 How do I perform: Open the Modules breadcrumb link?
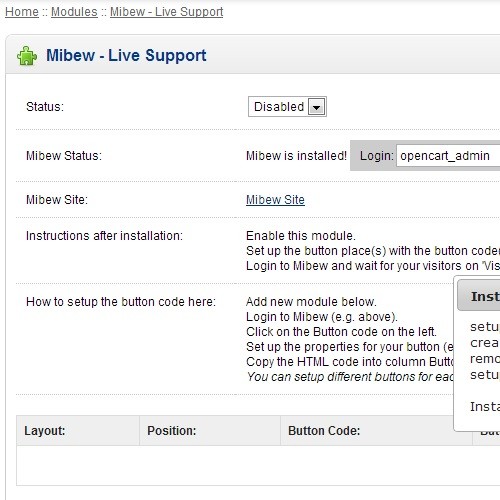click(74, 12)
